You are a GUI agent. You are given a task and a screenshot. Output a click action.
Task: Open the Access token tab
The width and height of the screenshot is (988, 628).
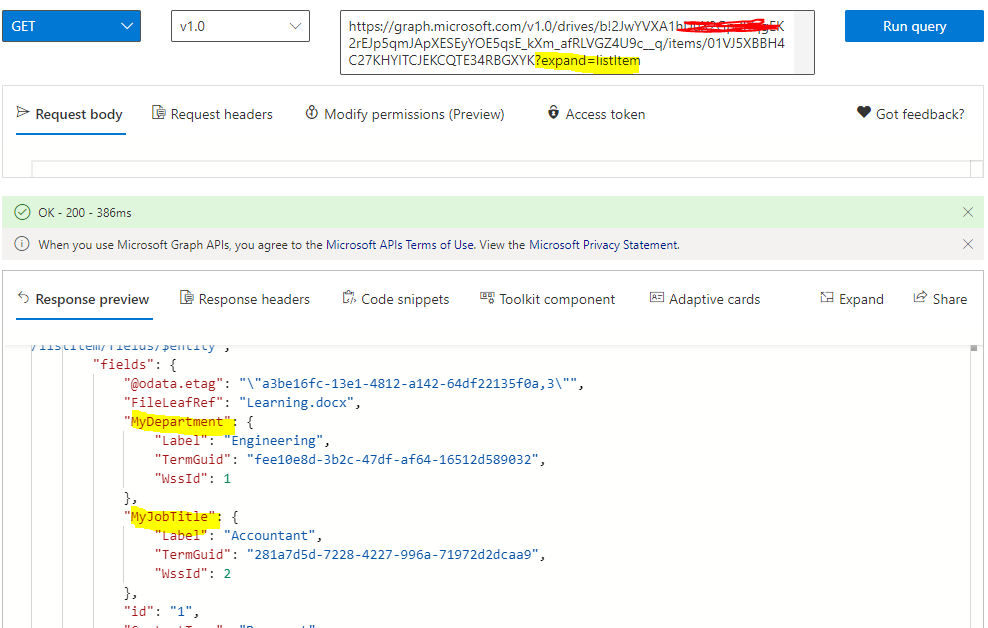596,114
